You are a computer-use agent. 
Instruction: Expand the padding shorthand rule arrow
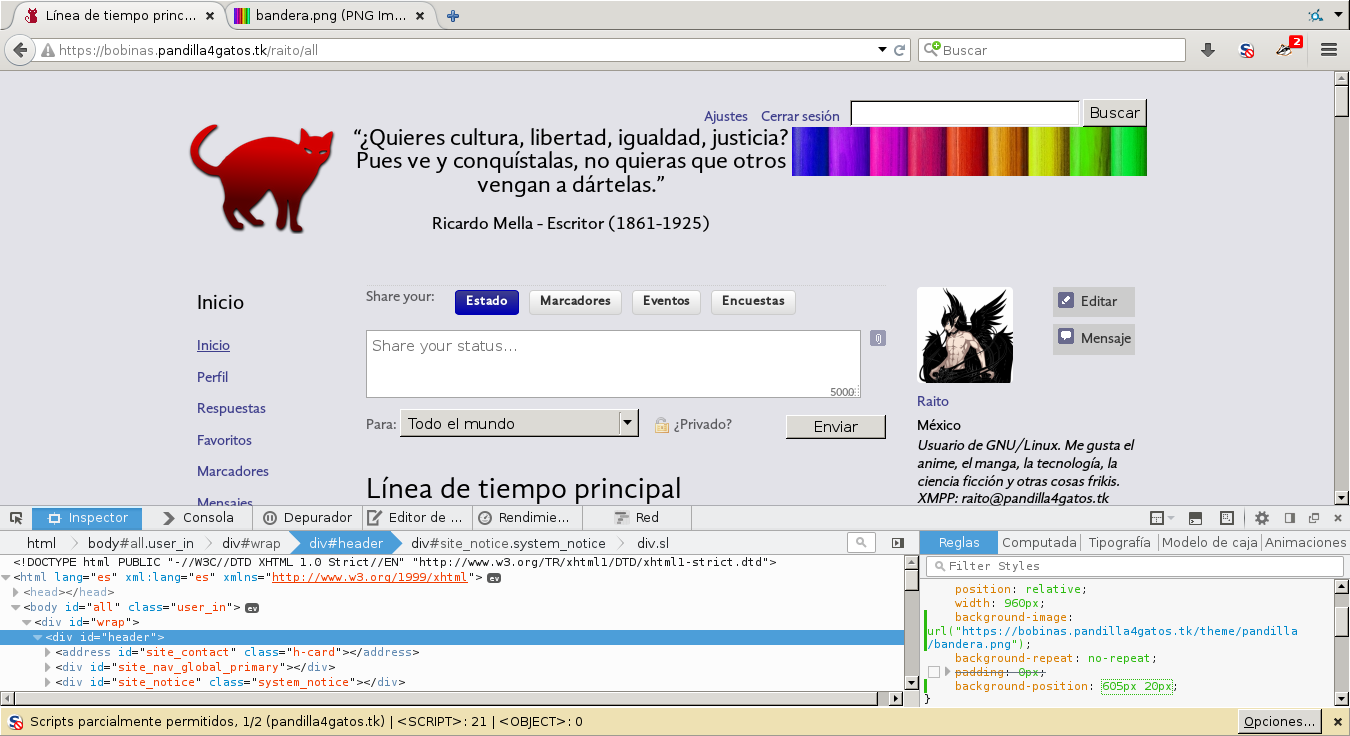pos(947,673)
